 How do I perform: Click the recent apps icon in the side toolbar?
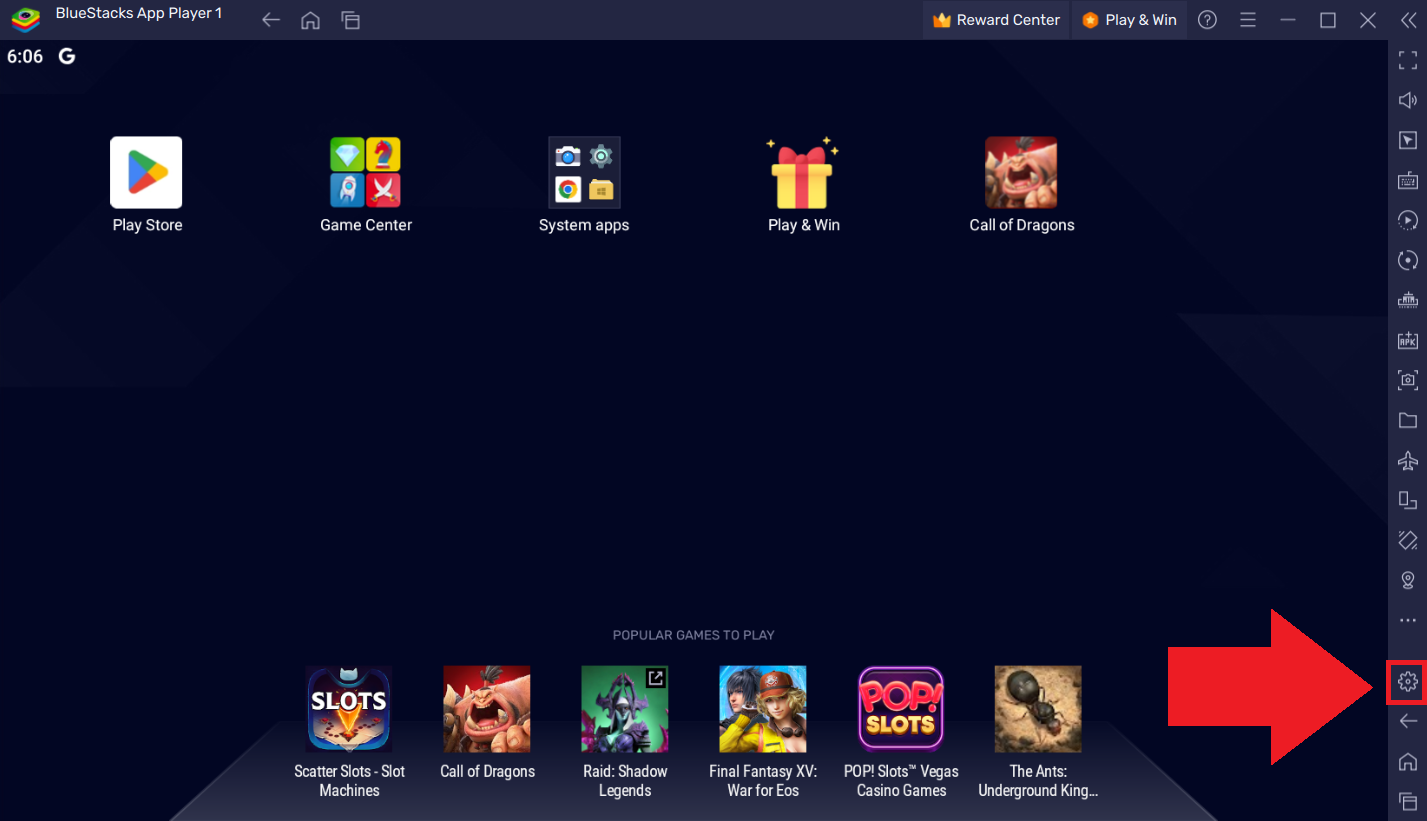click(1408, 801)
